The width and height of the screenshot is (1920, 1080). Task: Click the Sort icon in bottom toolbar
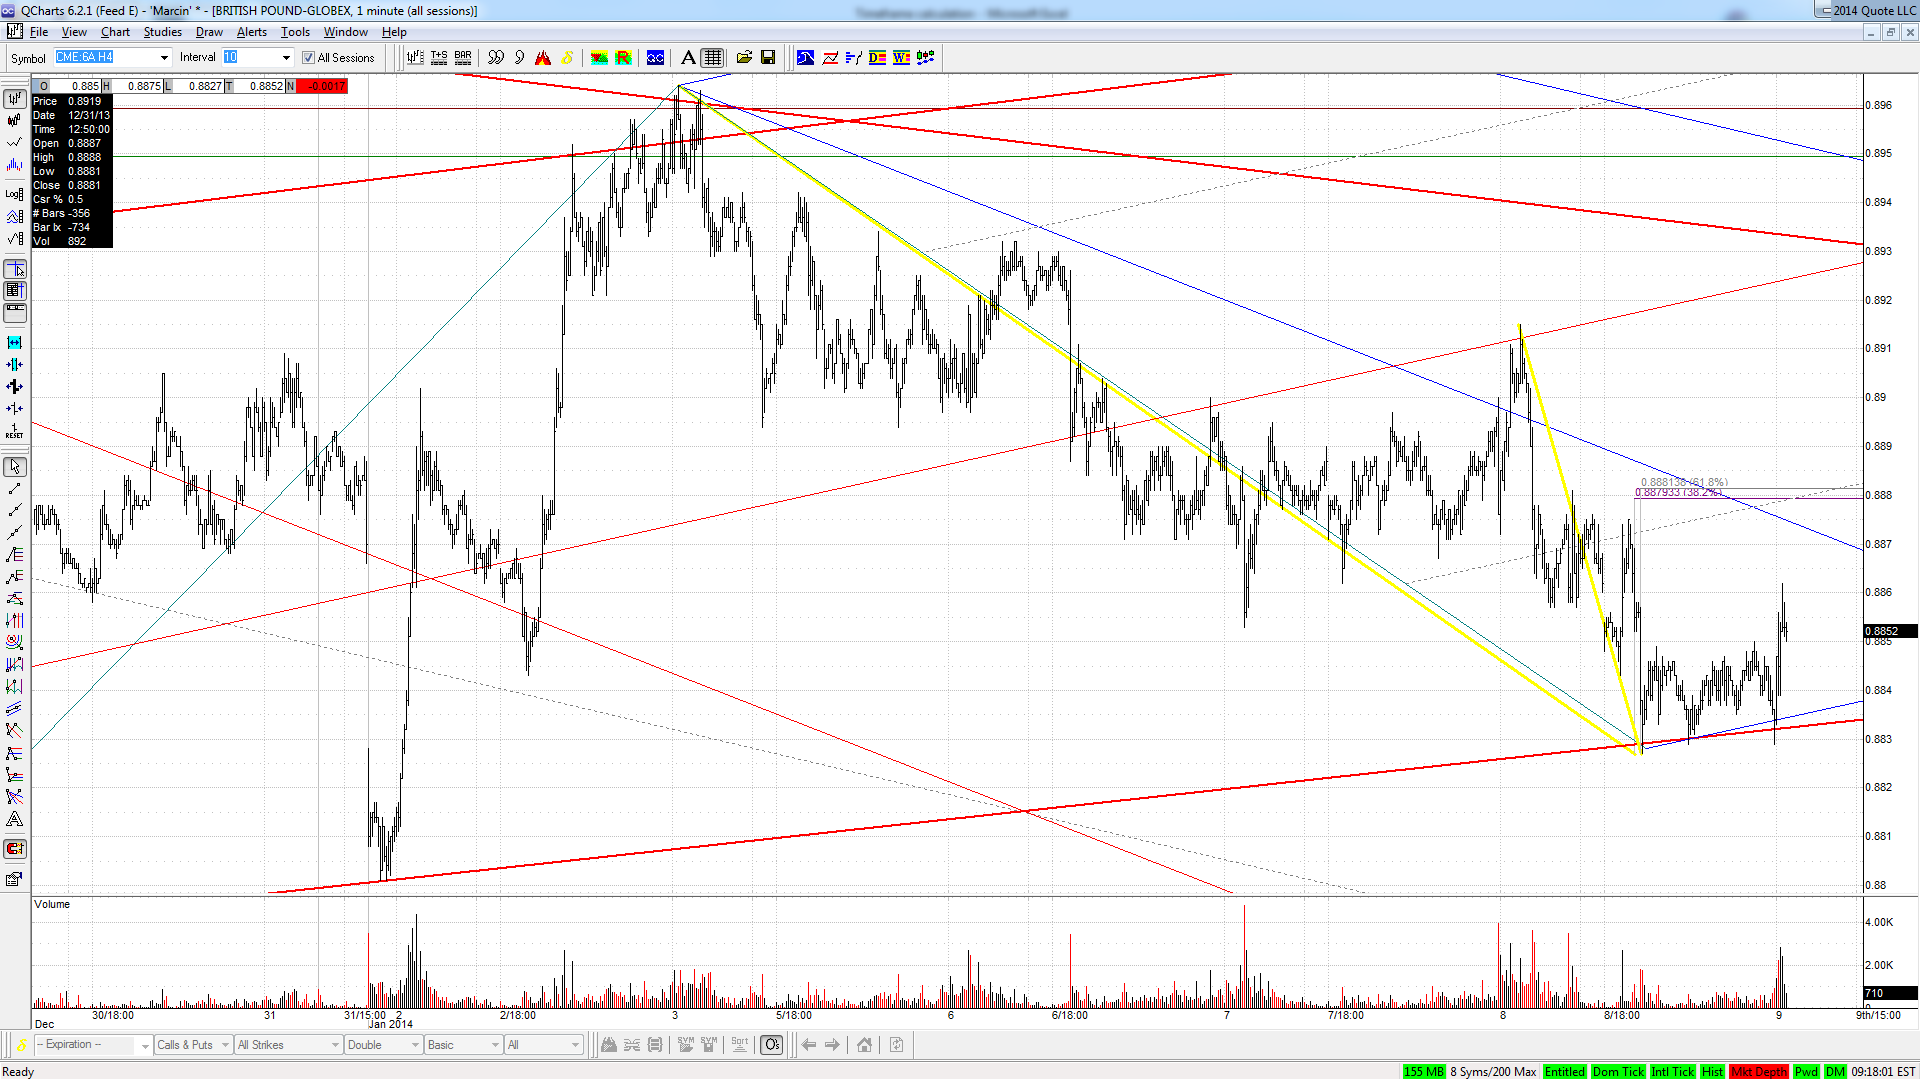(x=740, y=1045)
